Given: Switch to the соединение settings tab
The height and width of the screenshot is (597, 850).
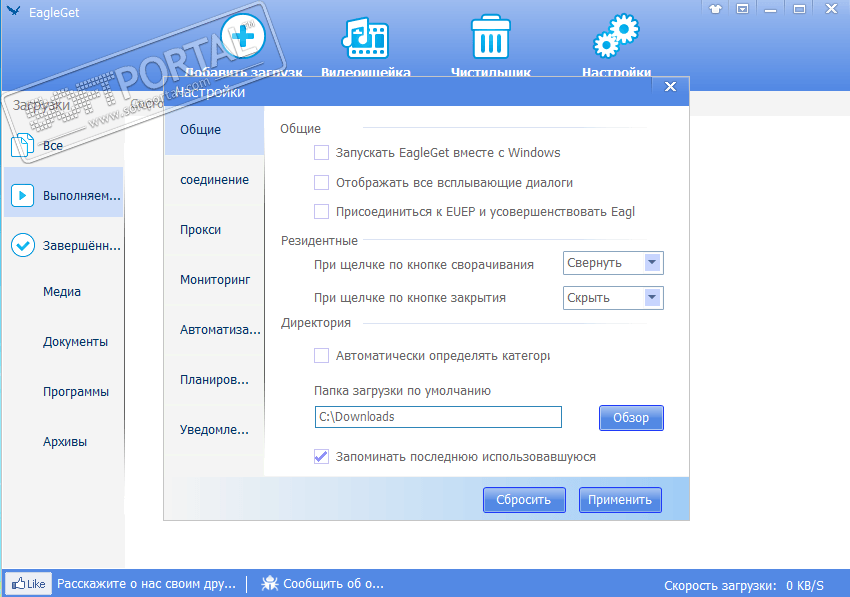Looking at the screenshot, I should [214, 179].
